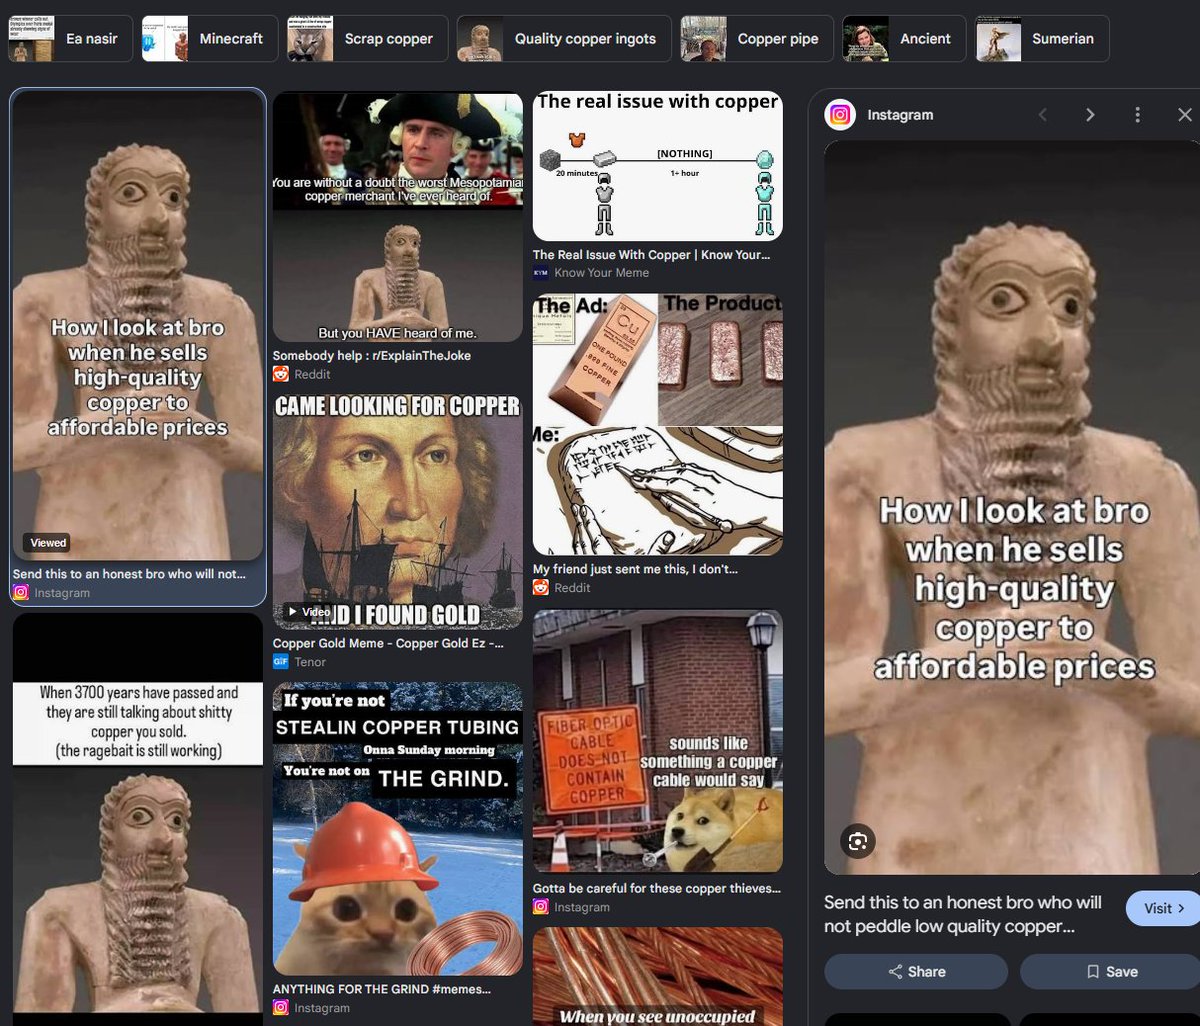The width and height of the screenshot is (1200, 1026).
Task: Open "The Real Issue With Copper | Know Your..." link
Action: coord(651,255)
